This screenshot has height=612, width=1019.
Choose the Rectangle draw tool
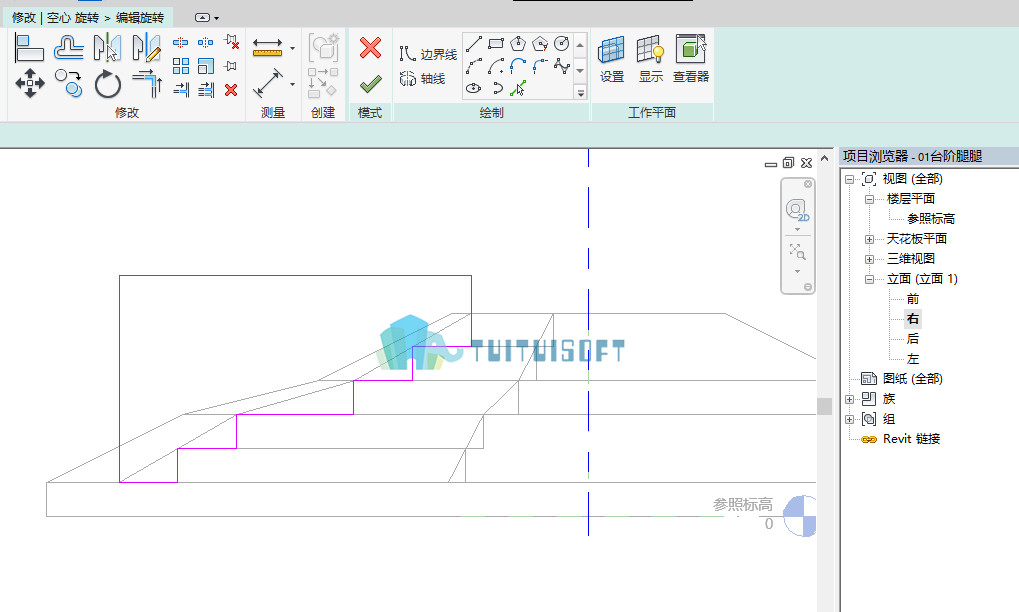point(496,44)
